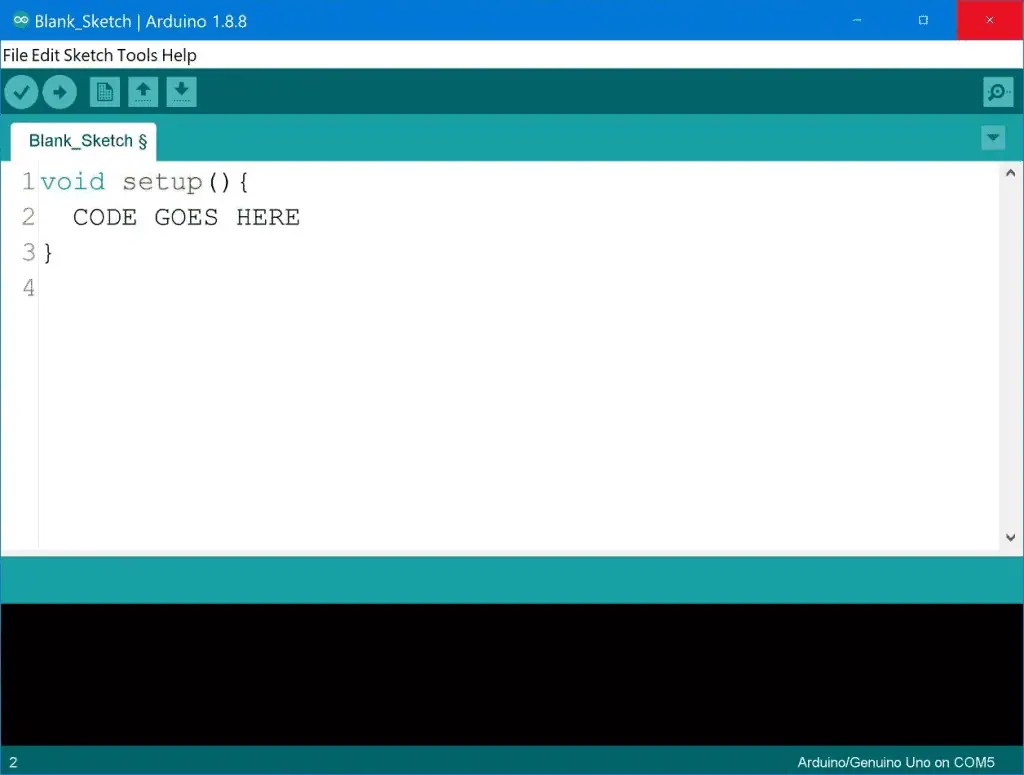The height and width of the screenshot is (775, 1024).
Task: Open the Serial Monitor magnifier icon
Action: (x=998, y=92)
